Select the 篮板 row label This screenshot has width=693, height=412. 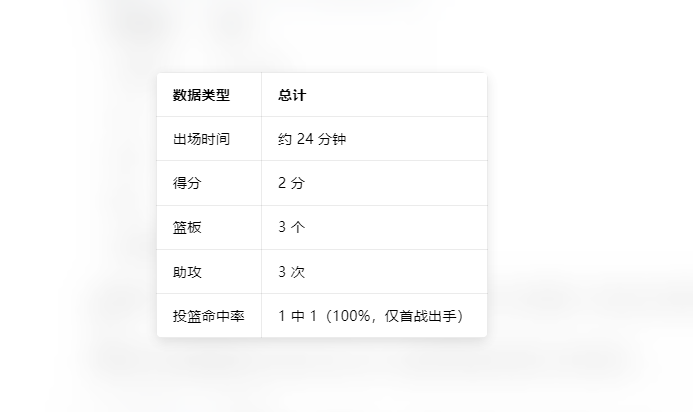tap(187, 227)
